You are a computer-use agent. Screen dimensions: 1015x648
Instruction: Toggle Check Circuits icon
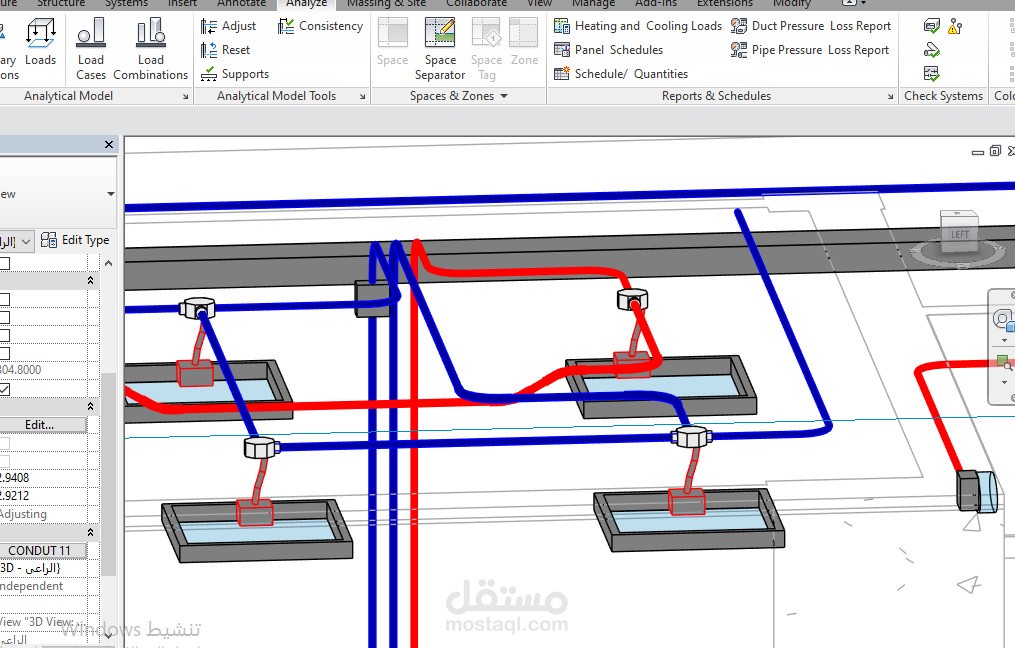click(x=931, y=74)
